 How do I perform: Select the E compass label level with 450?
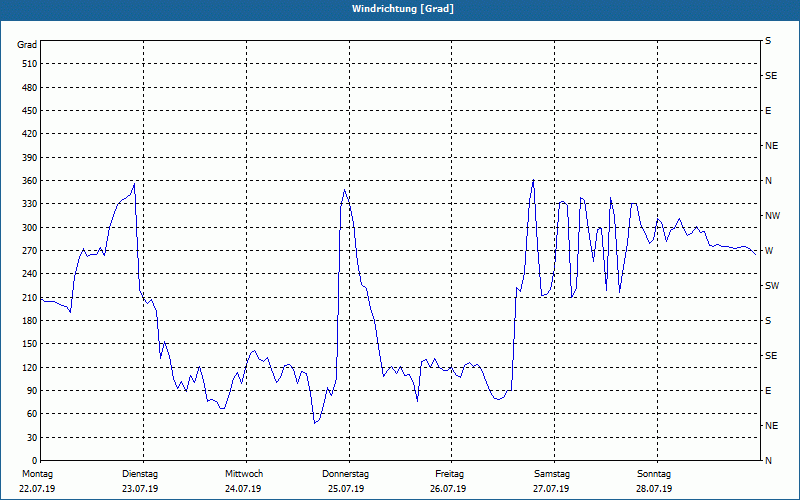tap(768, 111)
